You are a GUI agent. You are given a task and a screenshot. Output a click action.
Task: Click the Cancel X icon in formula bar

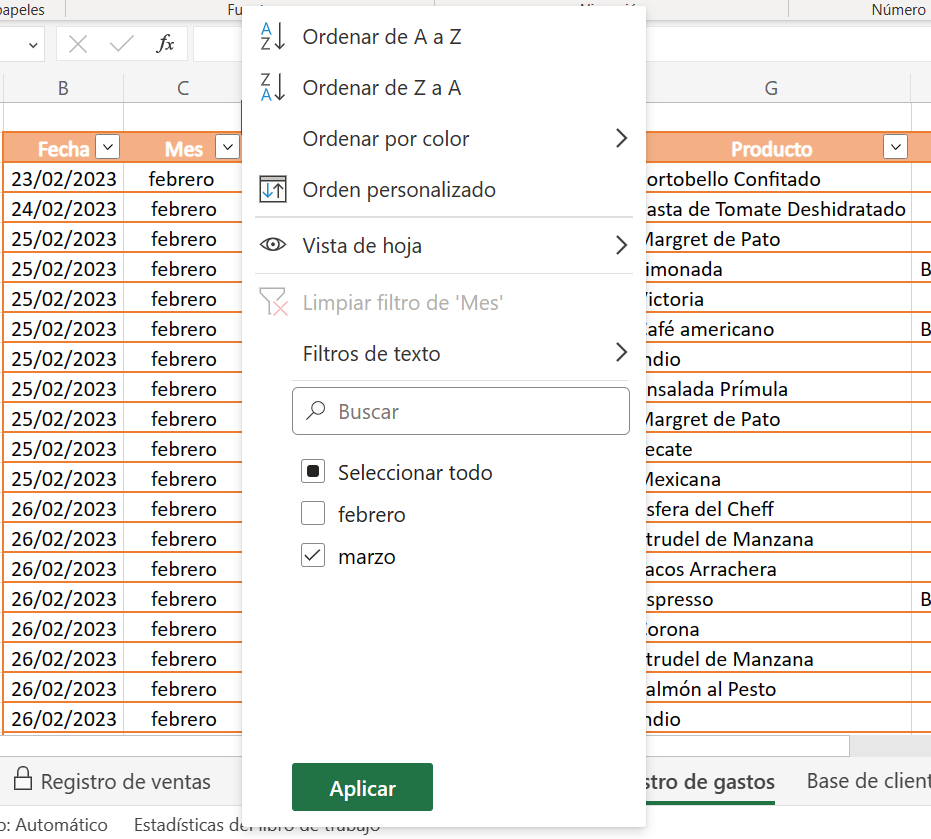pyautogui.click(x=75, y=43)
